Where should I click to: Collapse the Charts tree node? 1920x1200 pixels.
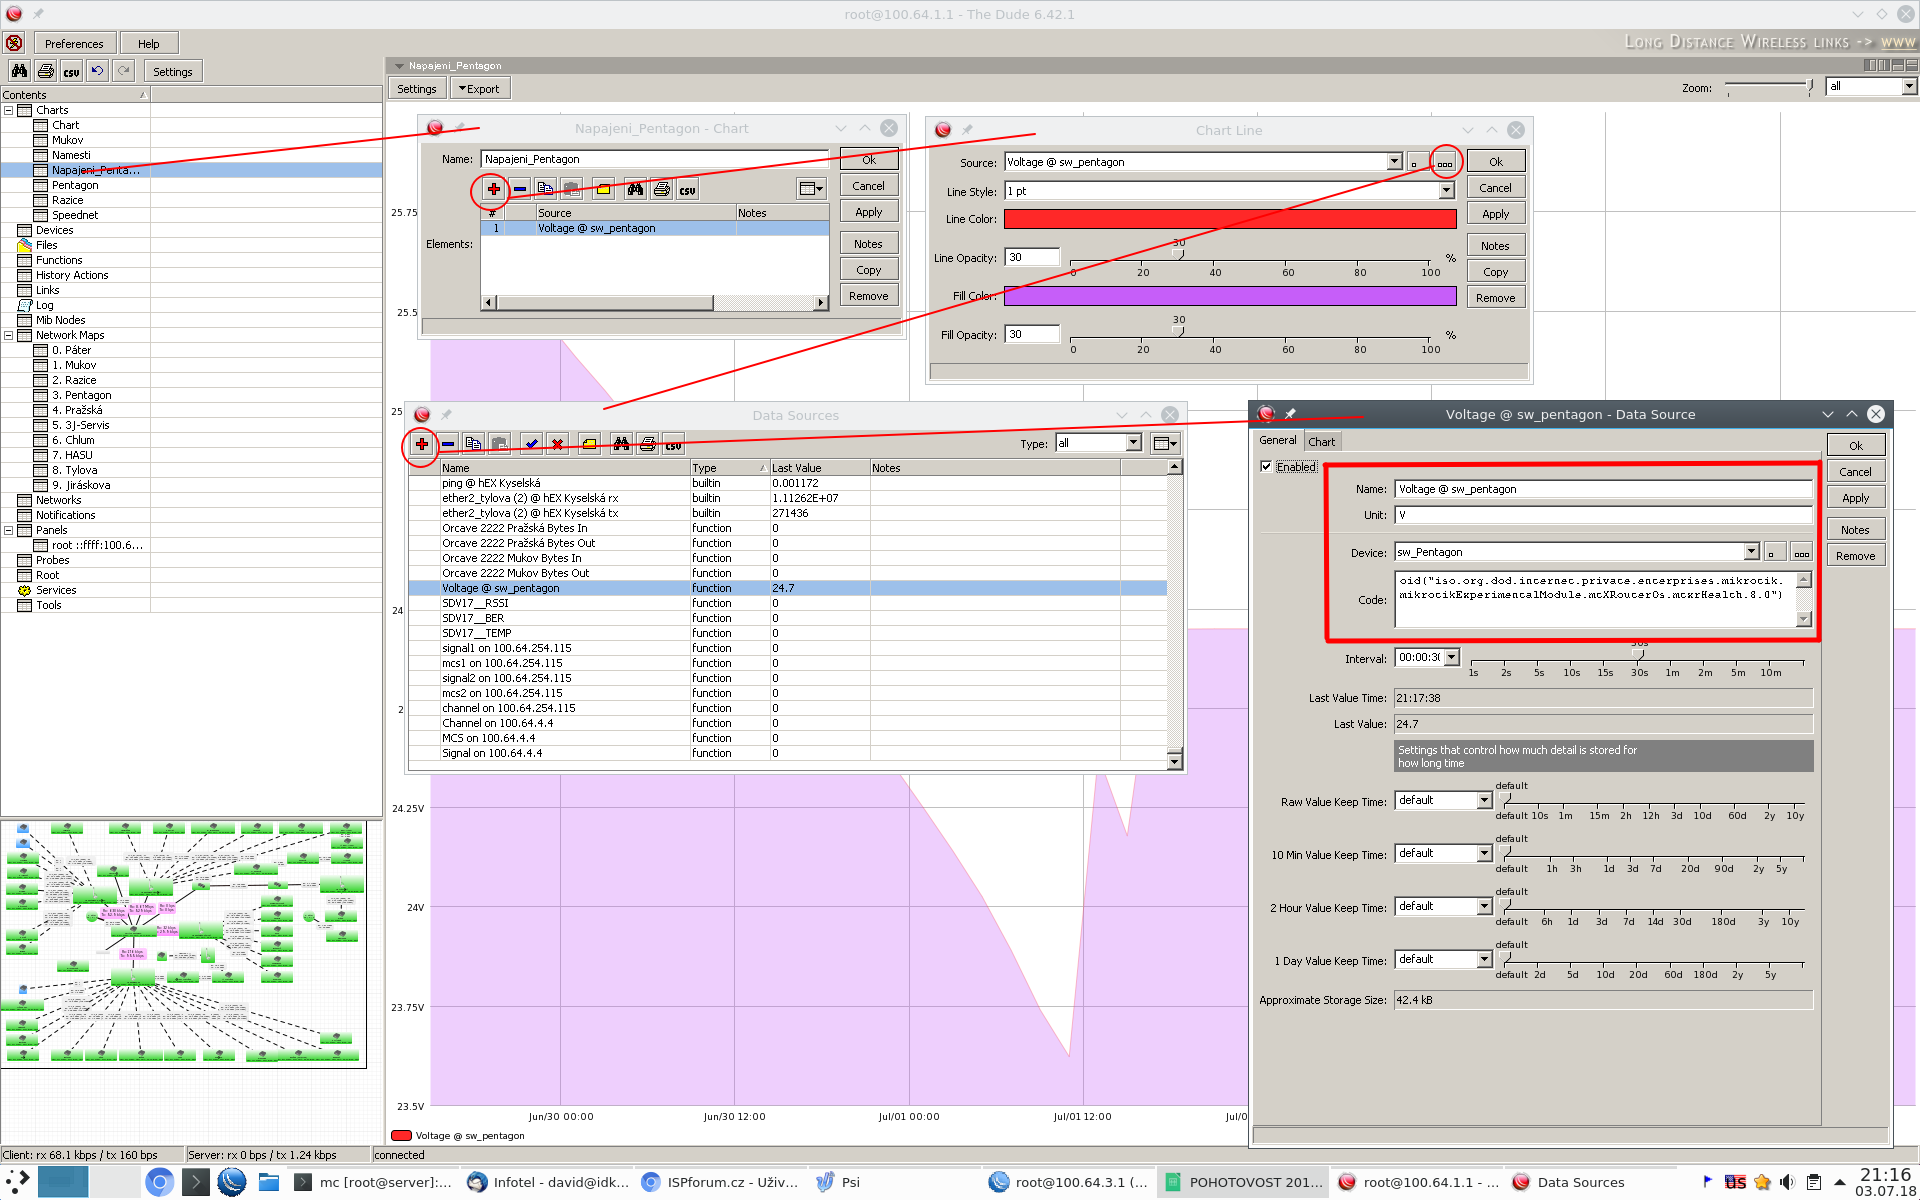(8, 110)
